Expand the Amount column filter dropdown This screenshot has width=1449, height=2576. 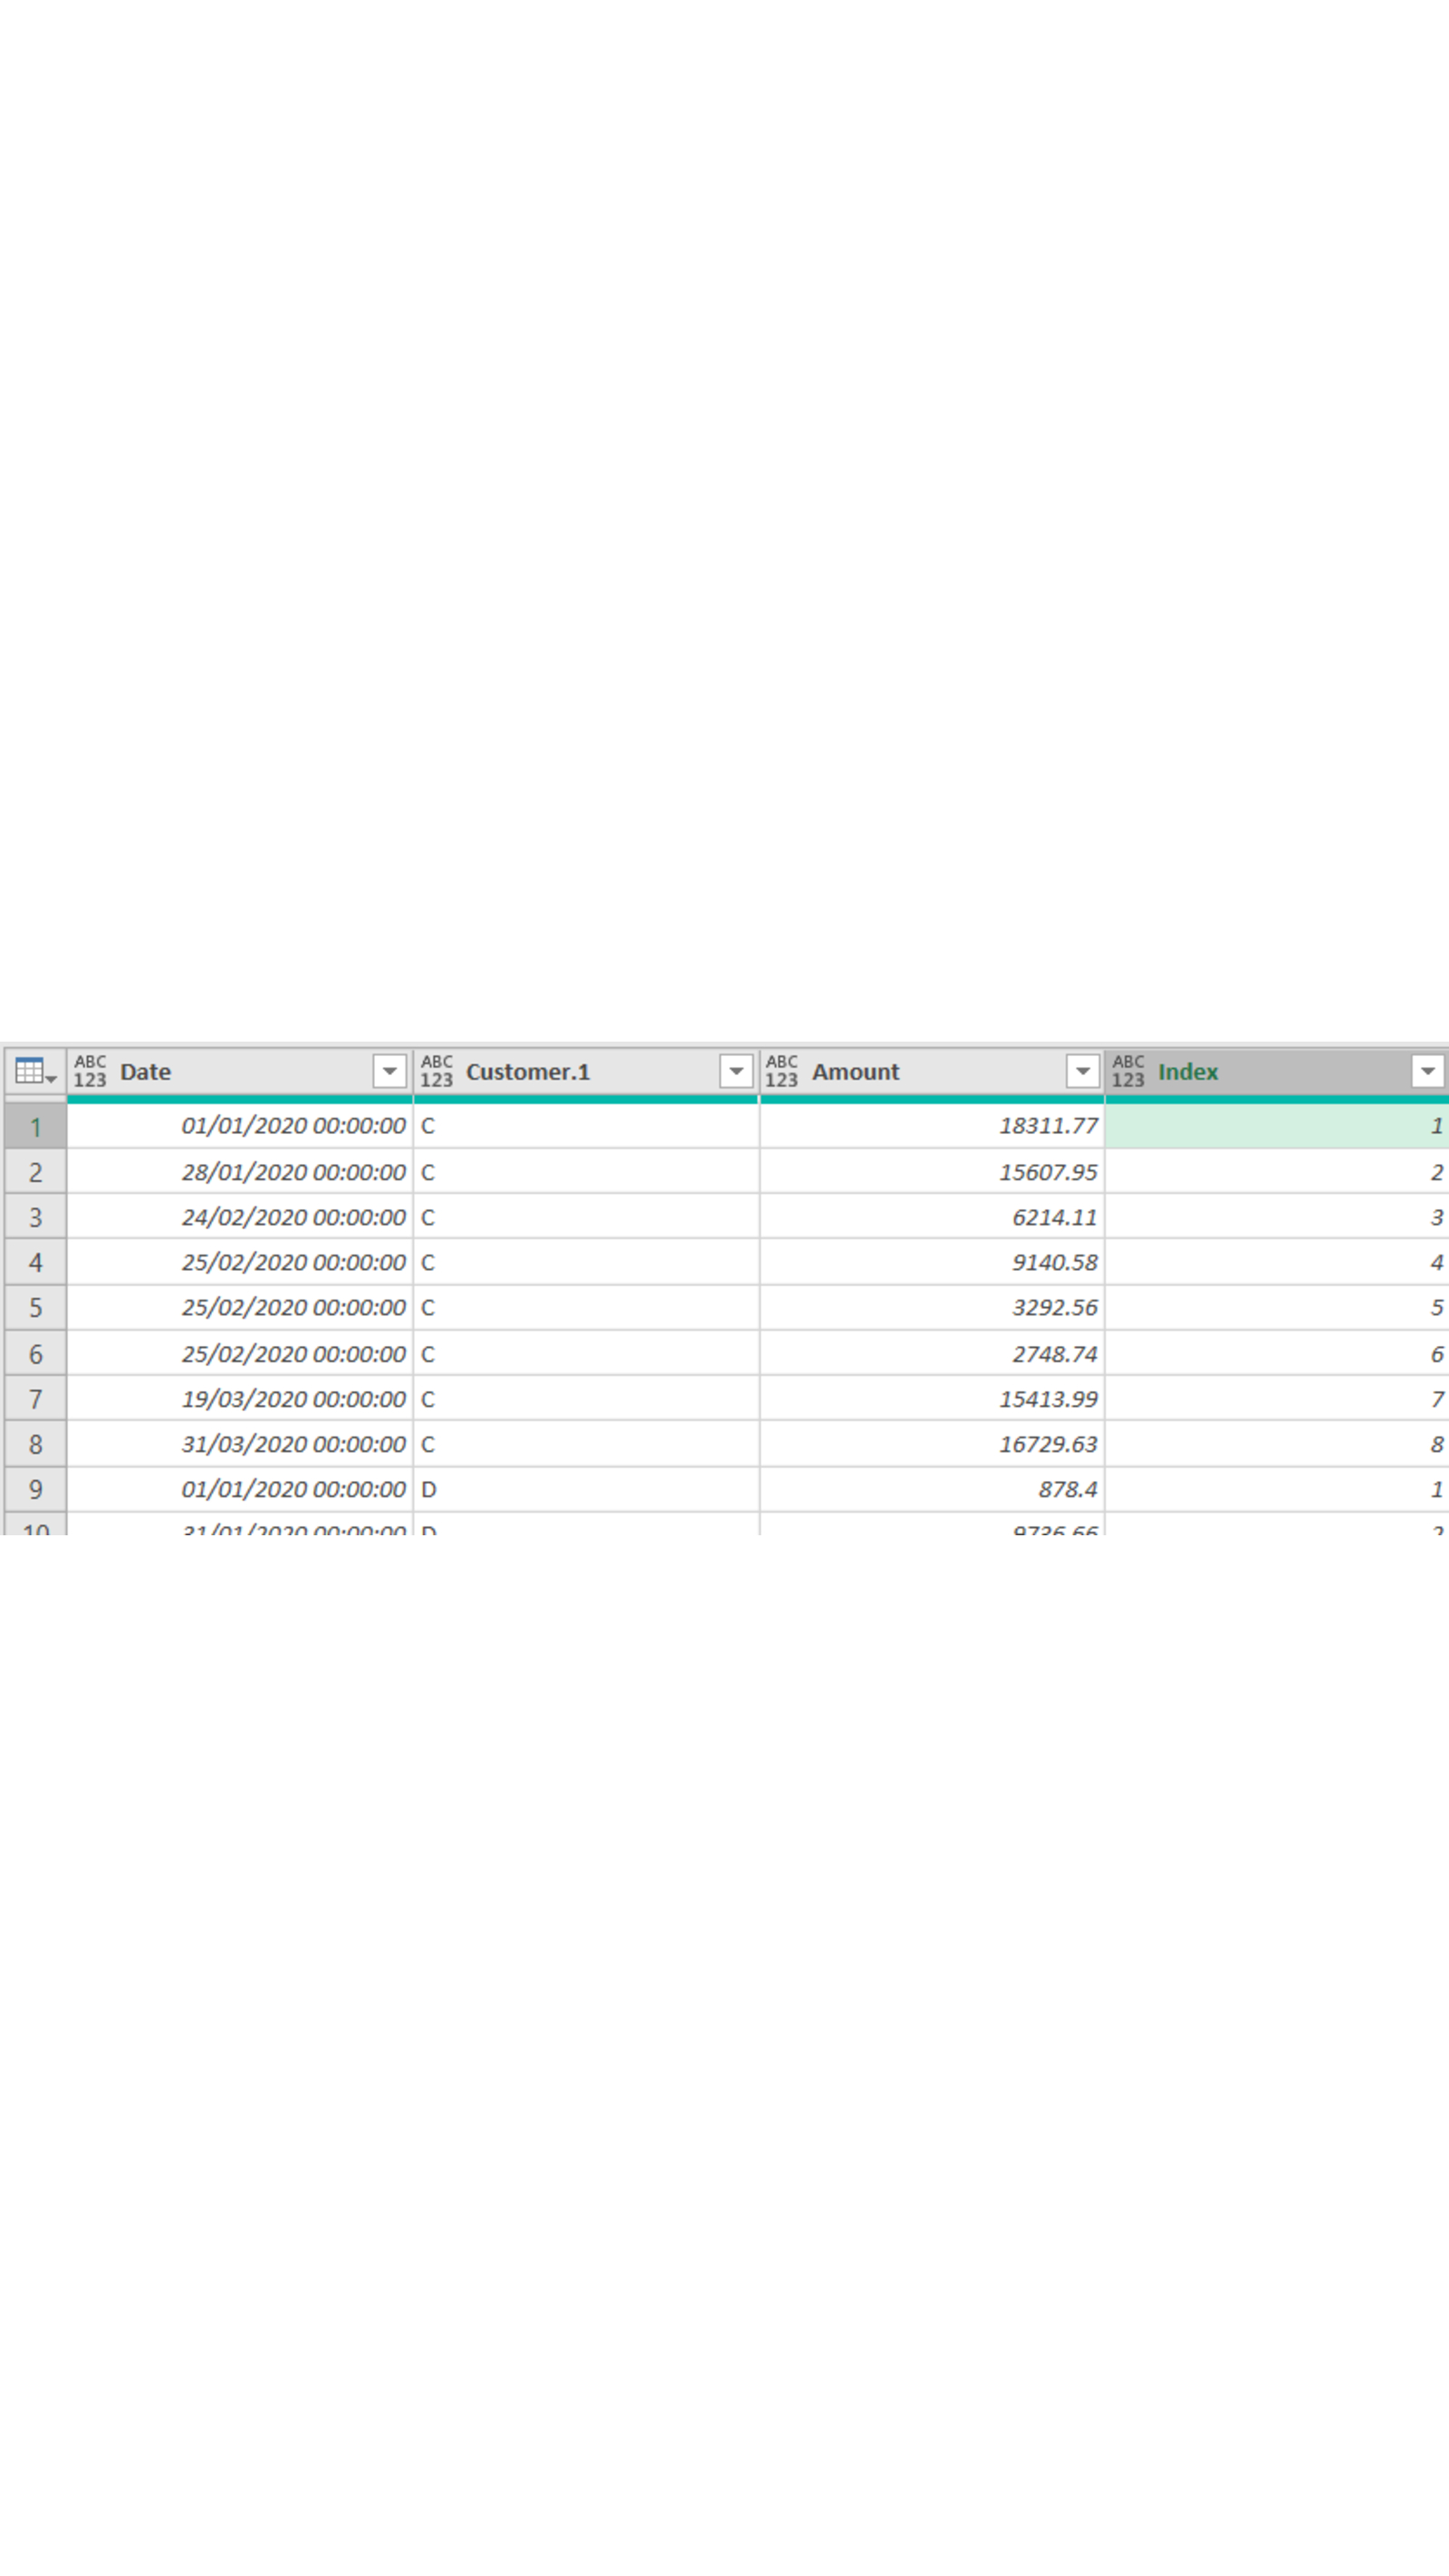click(x=1082, y=1071)
